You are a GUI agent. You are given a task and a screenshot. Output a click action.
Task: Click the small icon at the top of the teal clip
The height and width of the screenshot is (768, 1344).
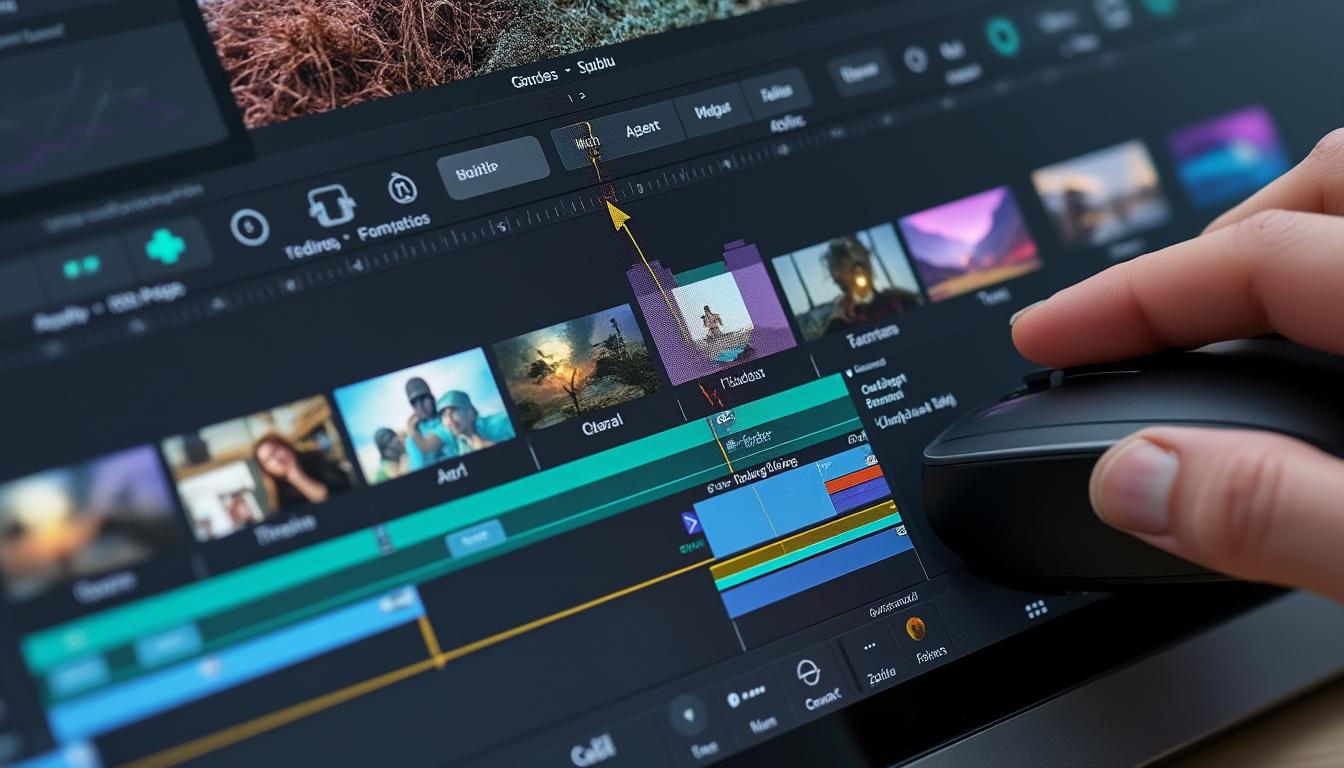[x=724, y=417]
